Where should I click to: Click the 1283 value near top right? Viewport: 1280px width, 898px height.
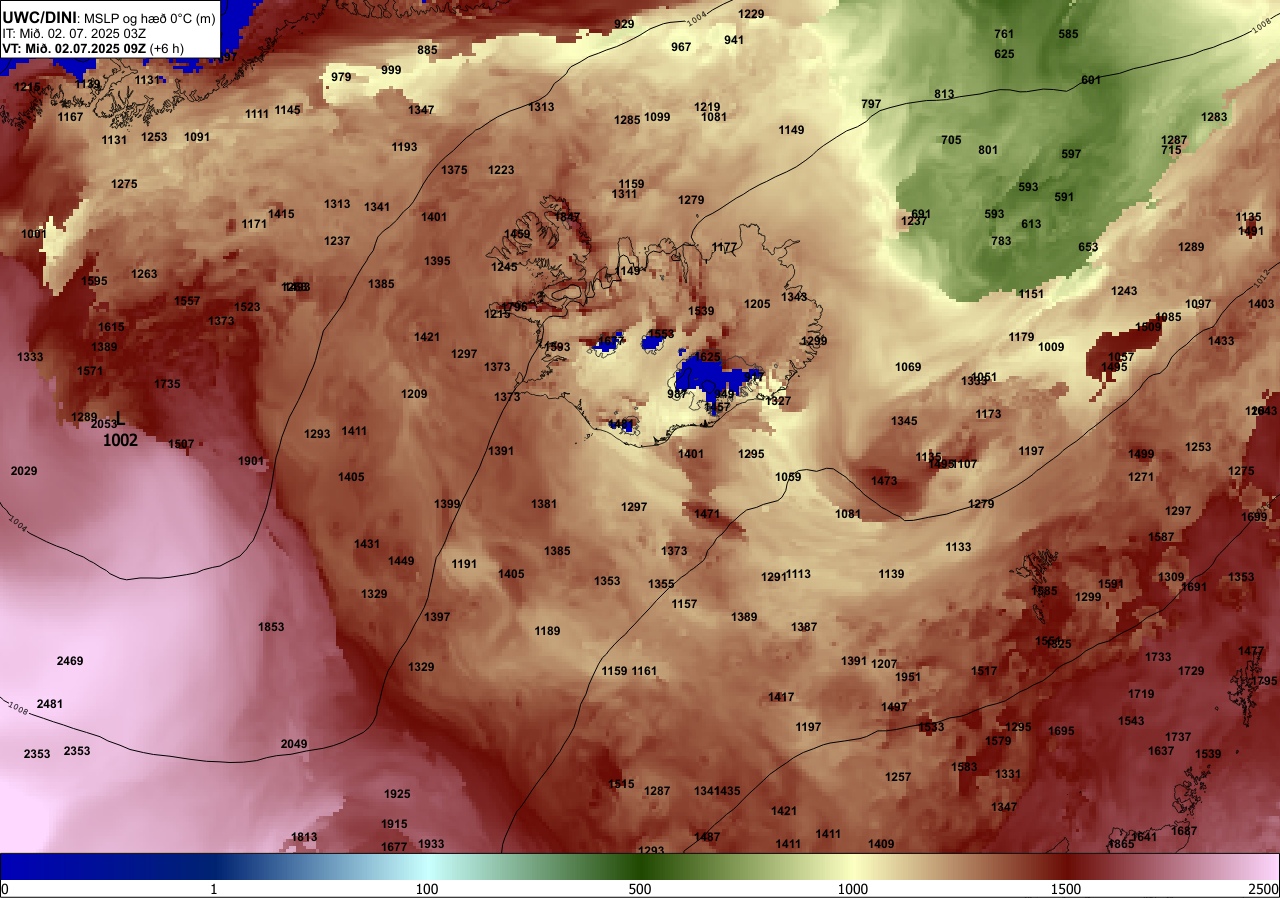[1214, 117]
